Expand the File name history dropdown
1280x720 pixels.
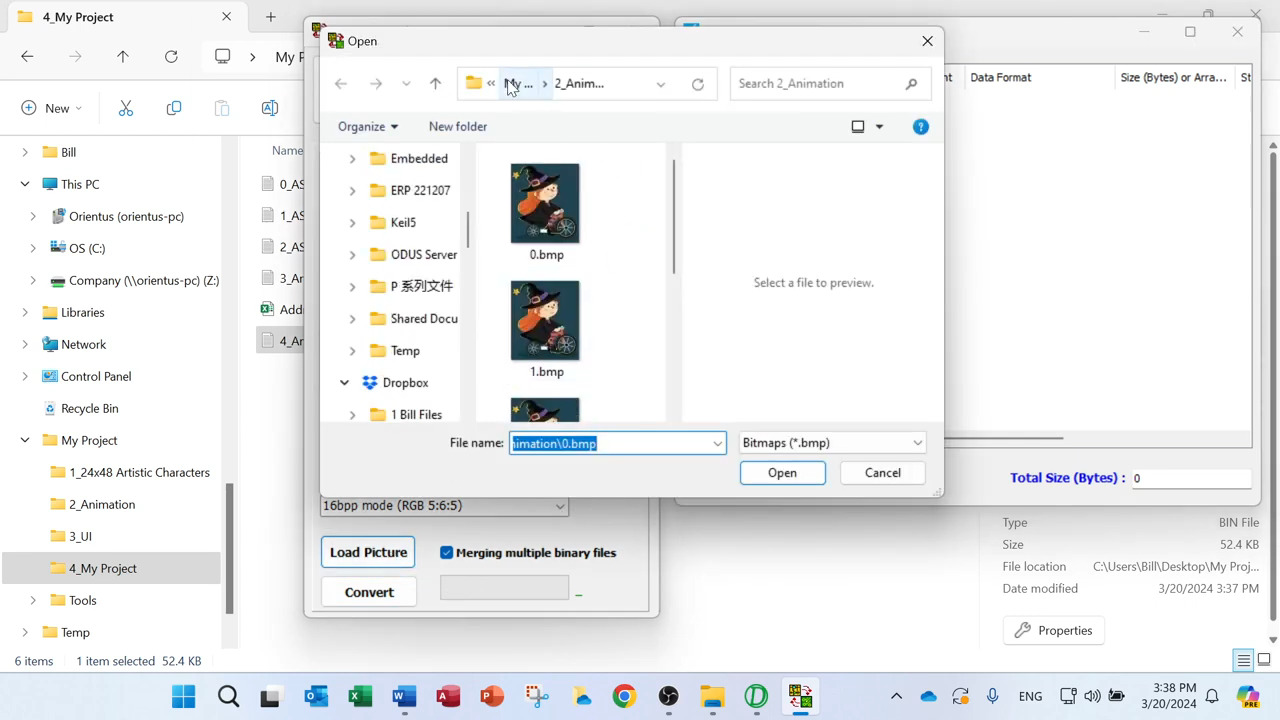point(717,443)
